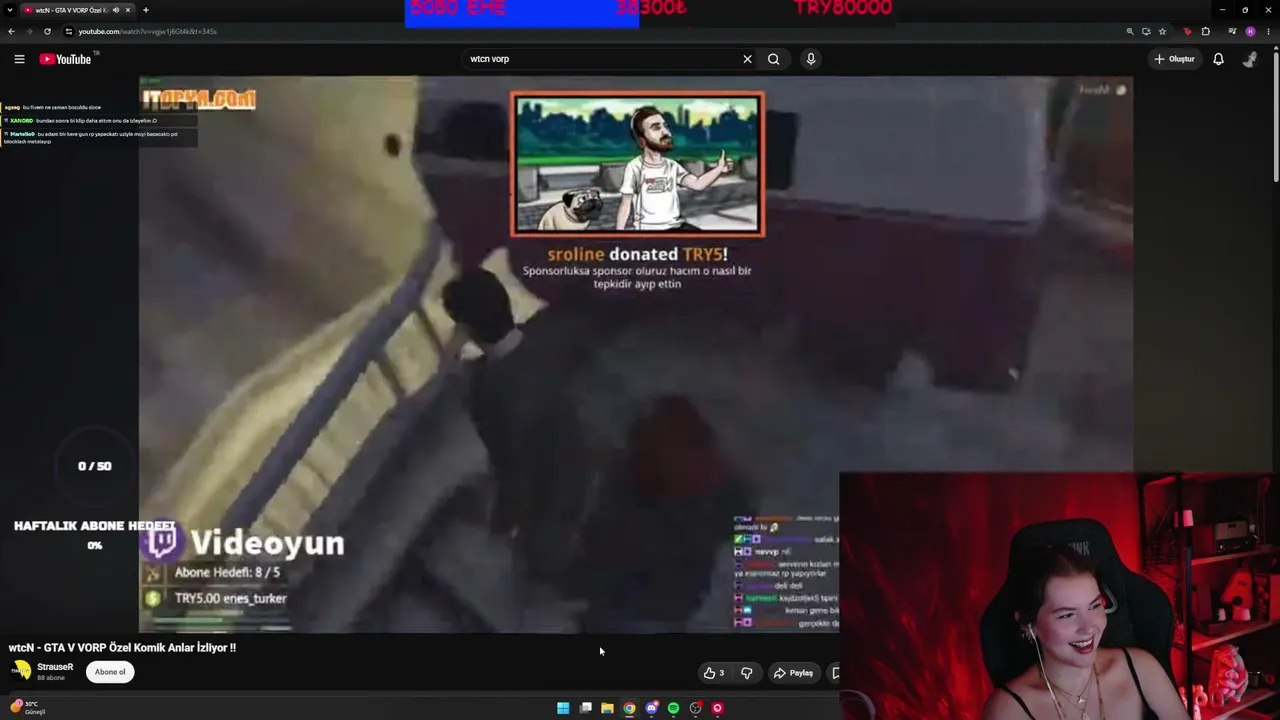Image resolution: width=1280 pixels, height=720 pixels.
Task: Open the YouTube account avatar menu
Action: click(x=1250, y=59)
